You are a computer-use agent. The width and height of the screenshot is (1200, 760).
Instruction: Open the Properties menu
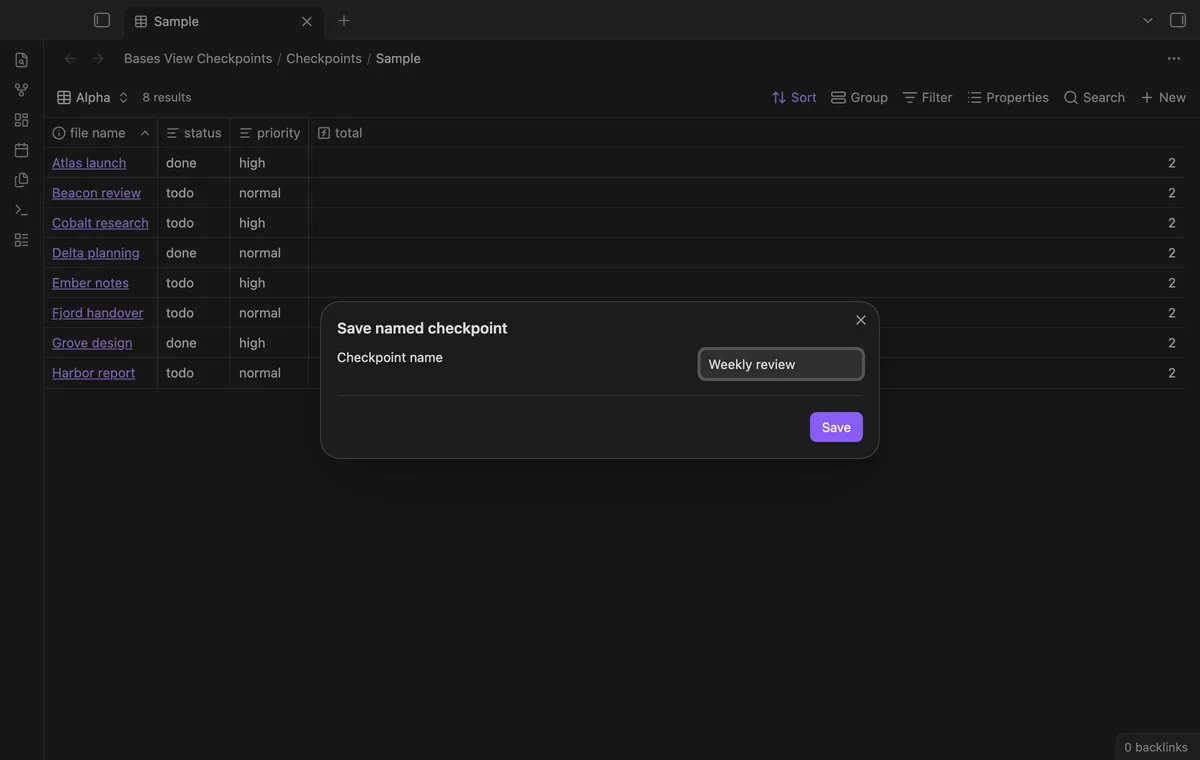1008,97
